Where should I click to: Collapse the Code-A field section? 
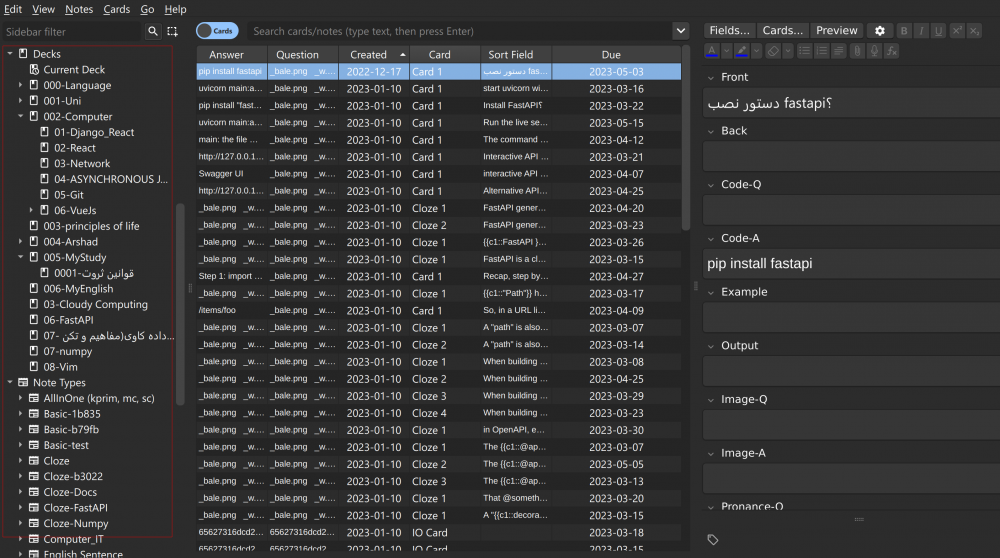[710, 238]
